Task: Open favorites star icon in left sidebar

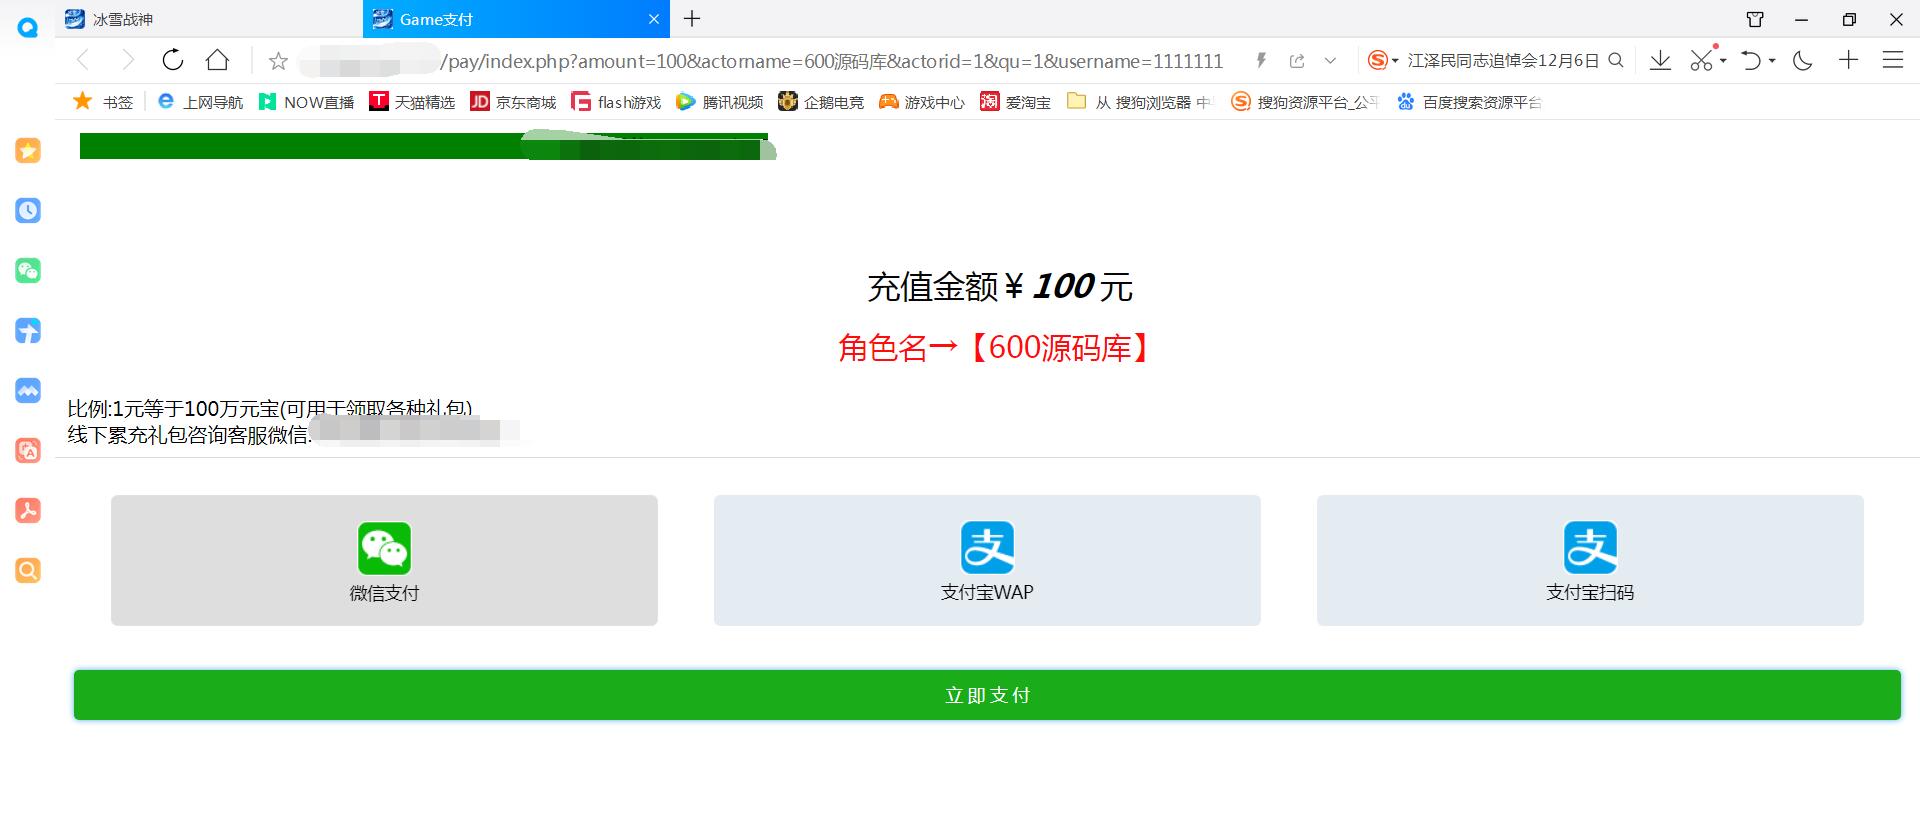Action: click(x=28, y=150)
